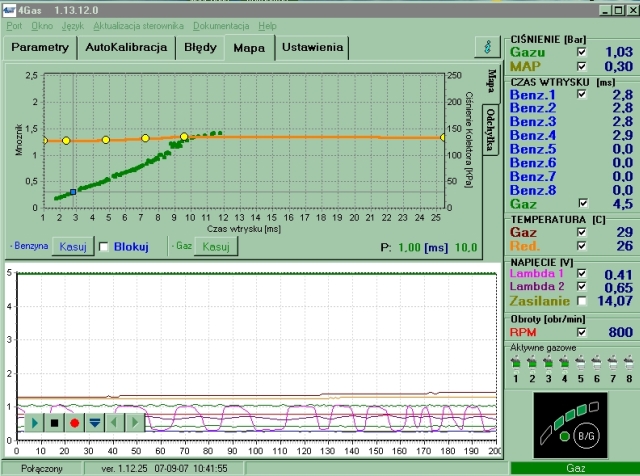Toggle the Gazu pressure checkbox
640x476 pixels.
(x=582, y=52)
